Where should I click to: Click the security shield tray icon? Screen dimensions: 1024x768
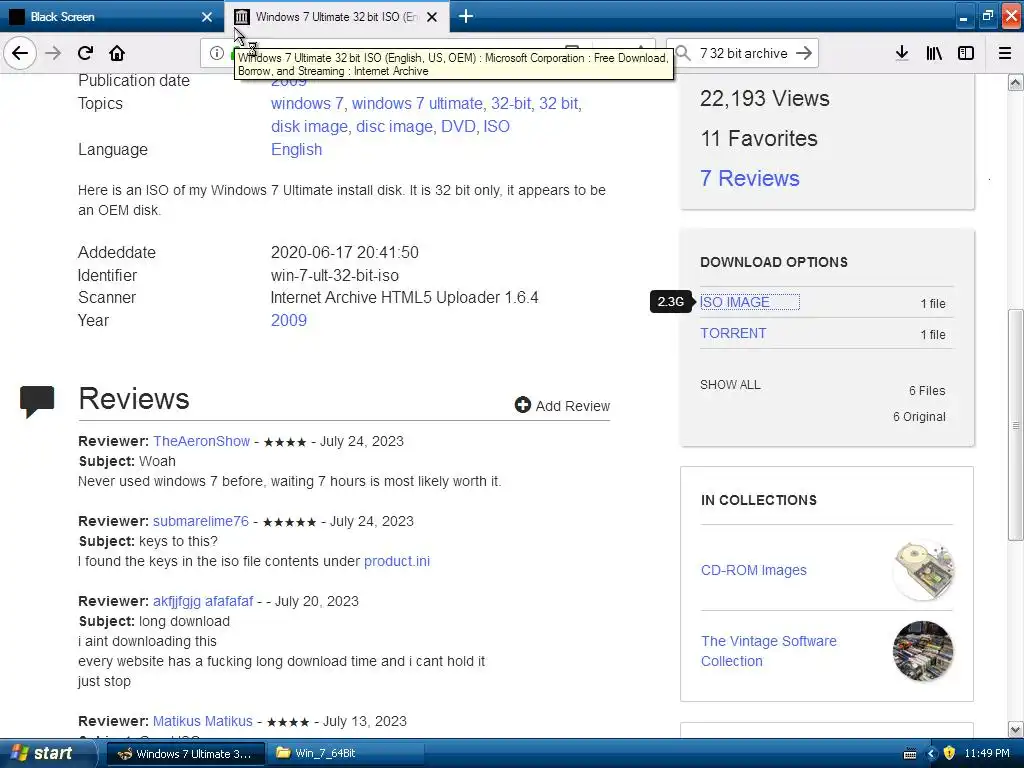950,754
